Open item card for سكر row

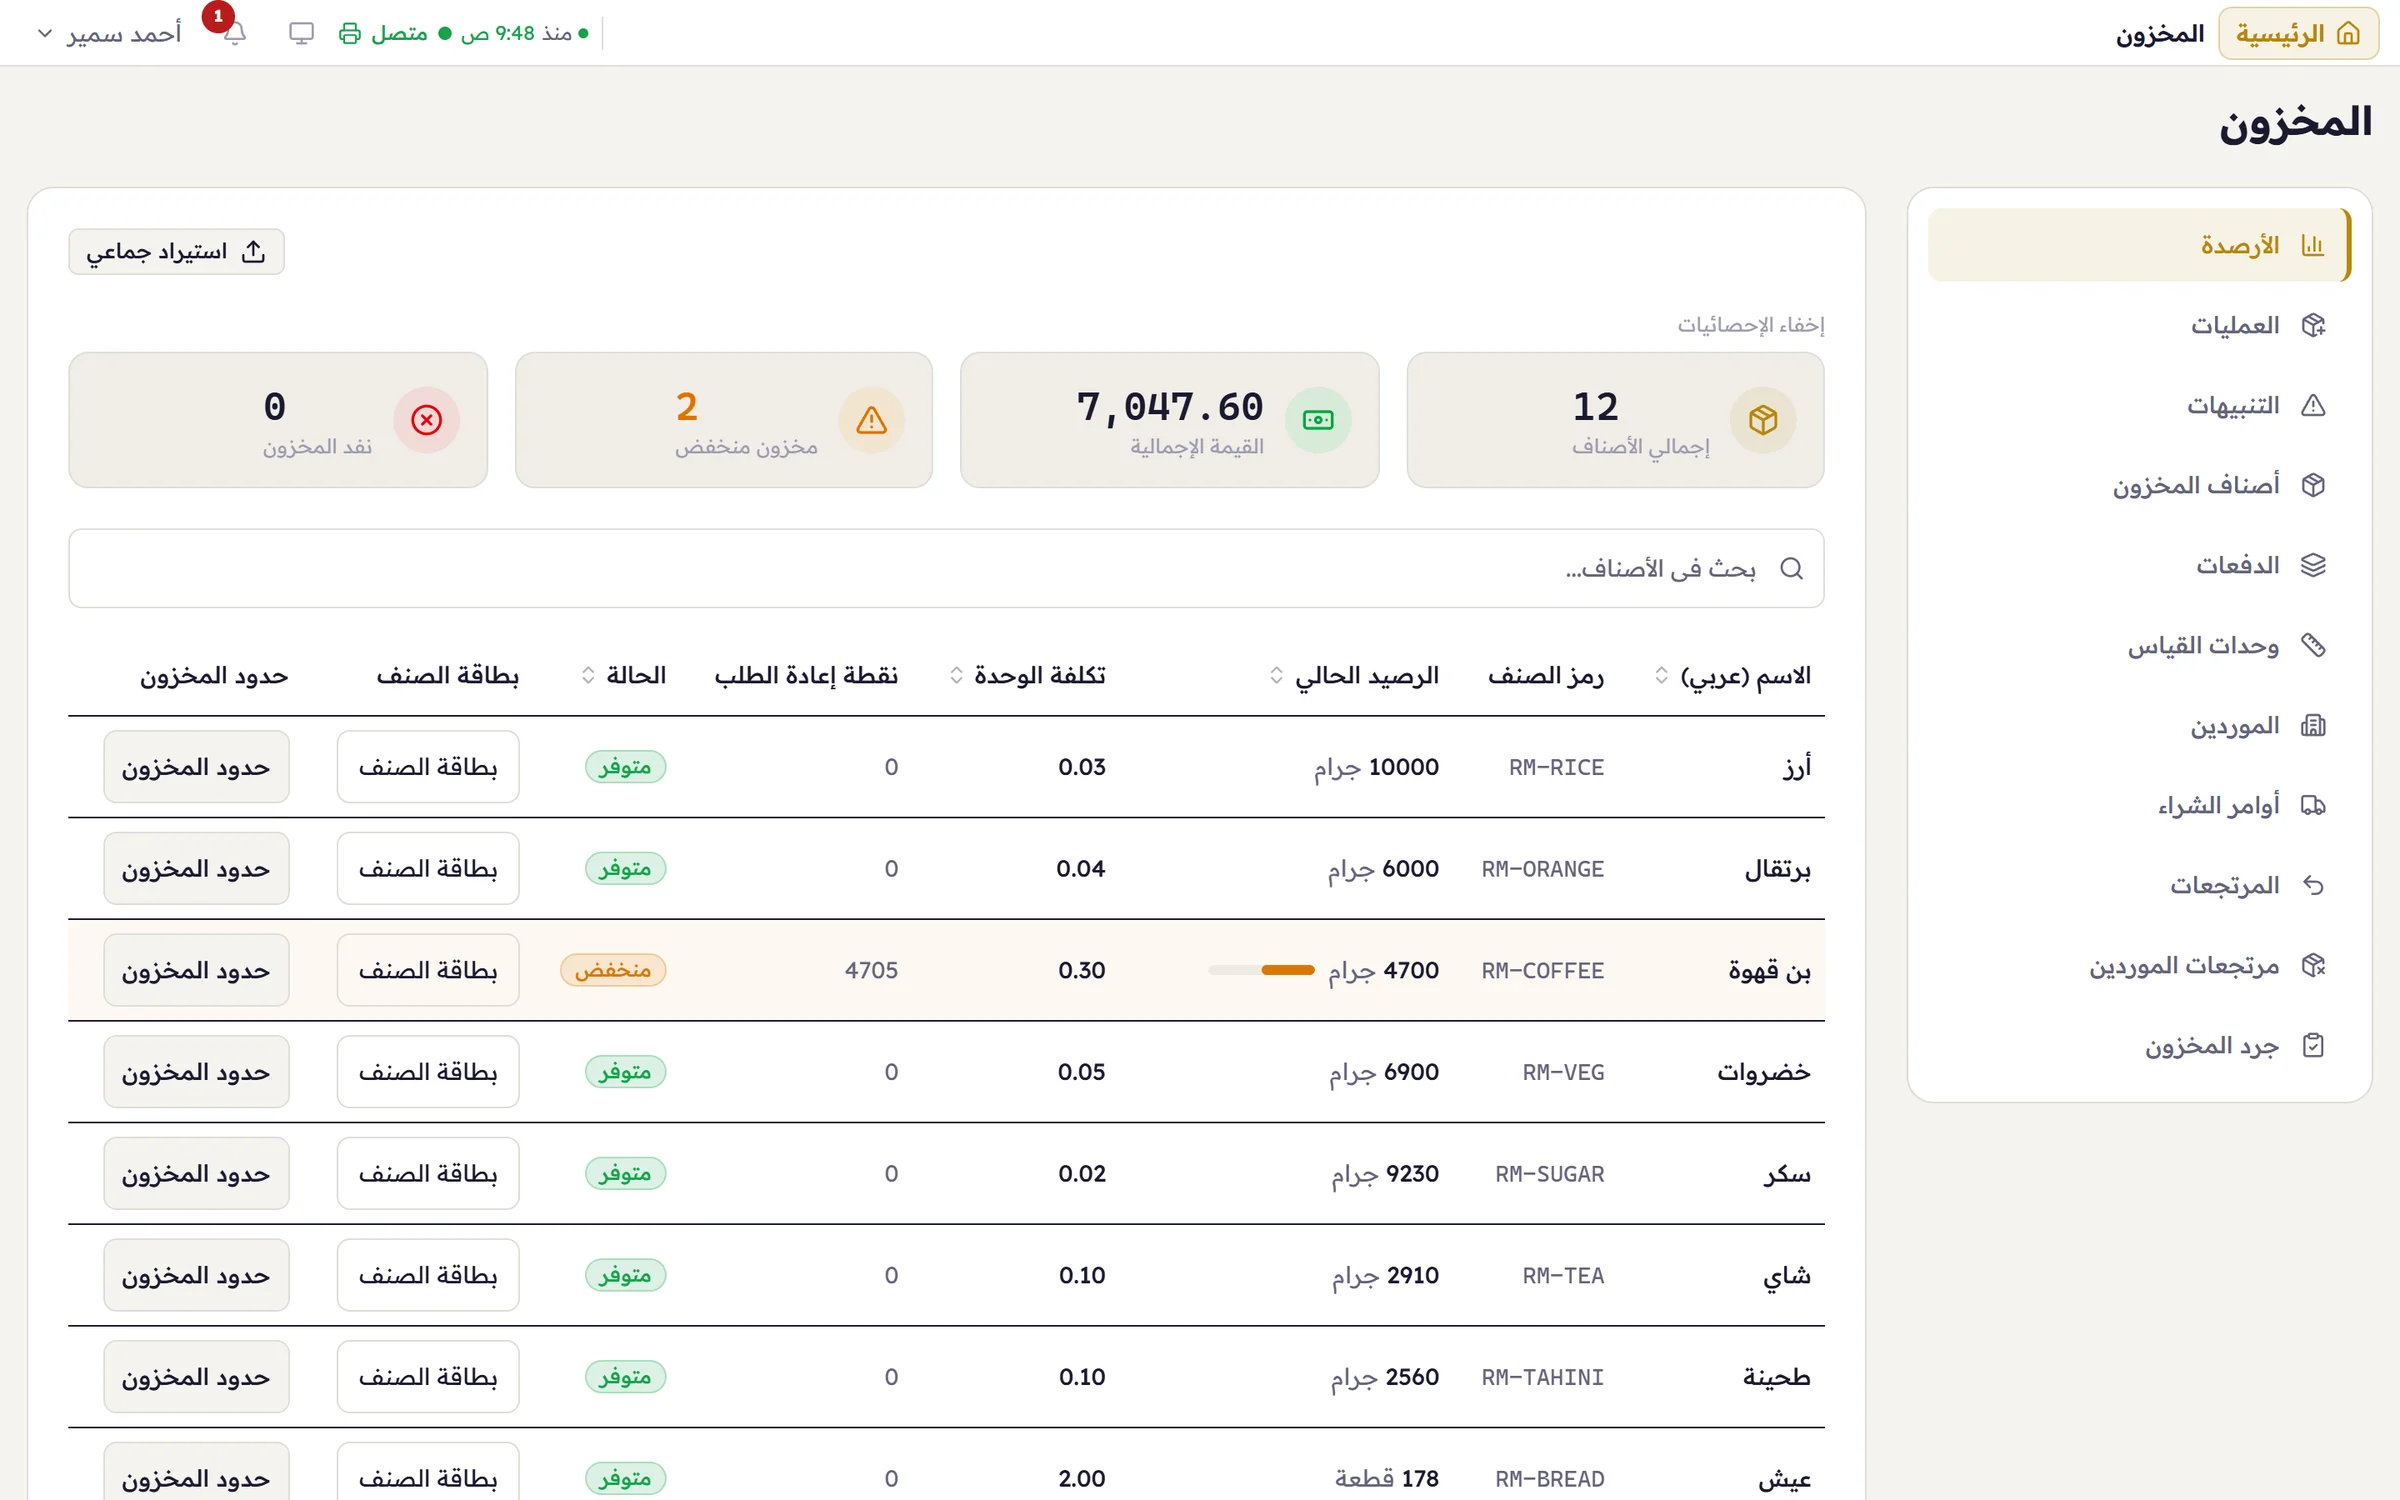coord(428,1174)
